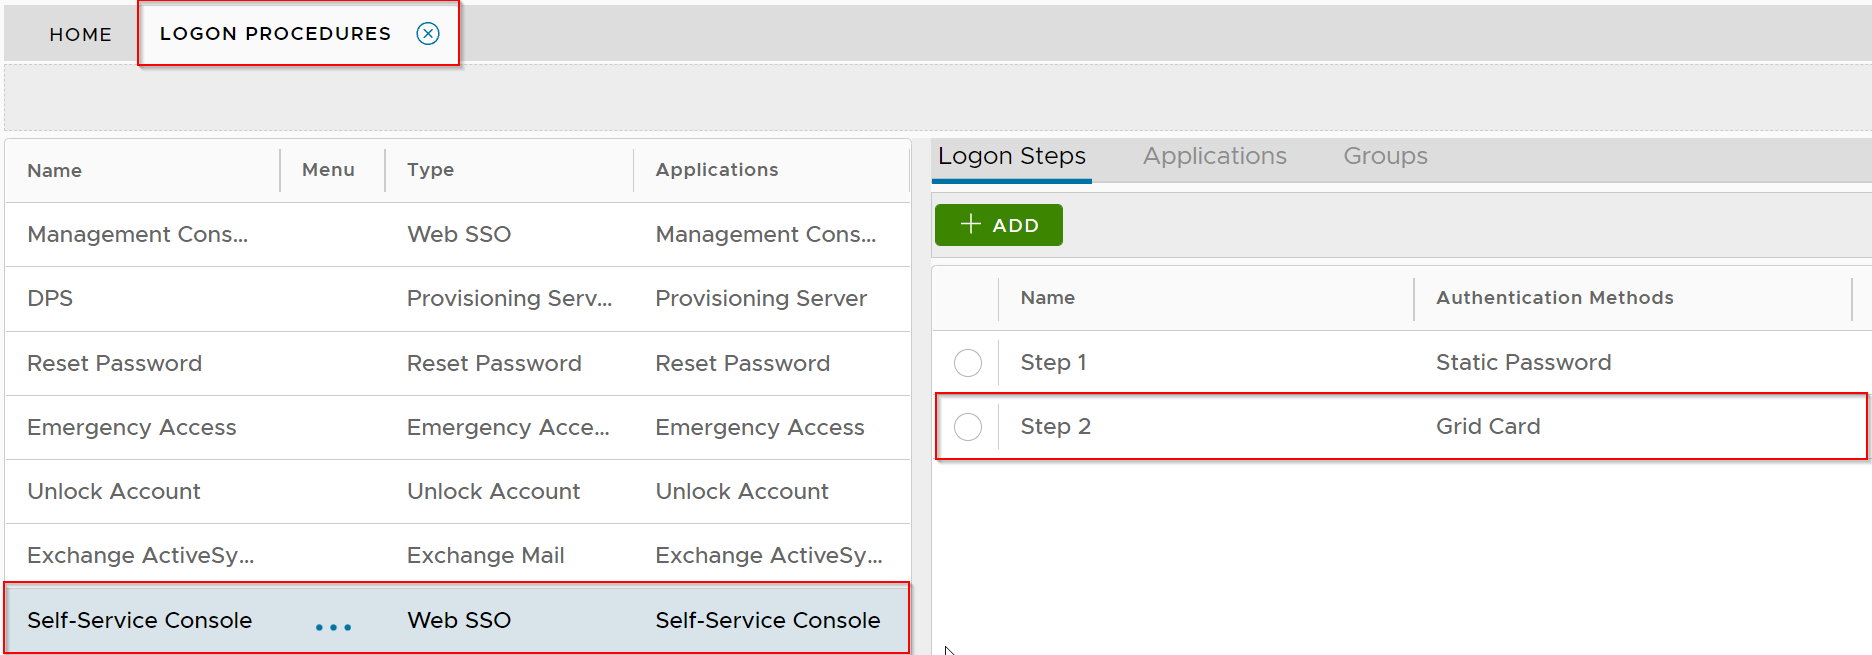The width and height of the screenshot is (1872, 655).
Task: Select the Step 2 radio button
Action: point(967,427)
